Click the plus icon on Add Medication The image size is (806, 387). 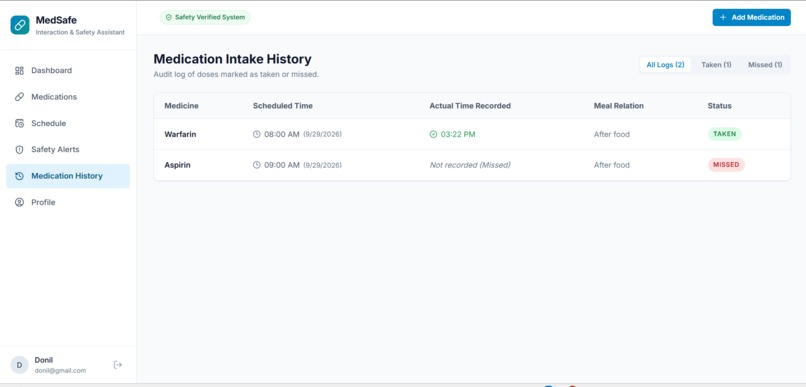click(723, 17)
